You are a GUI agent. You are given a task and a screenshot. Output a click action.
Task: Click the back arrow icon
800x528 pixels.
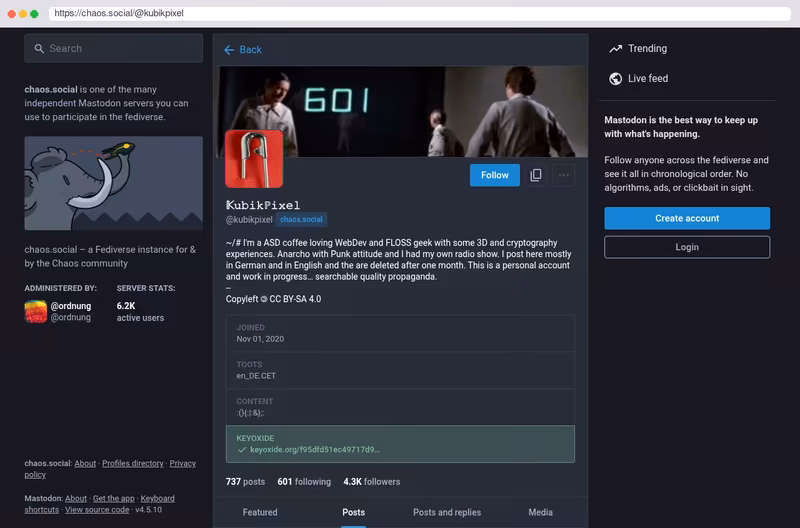click(229, 49)
